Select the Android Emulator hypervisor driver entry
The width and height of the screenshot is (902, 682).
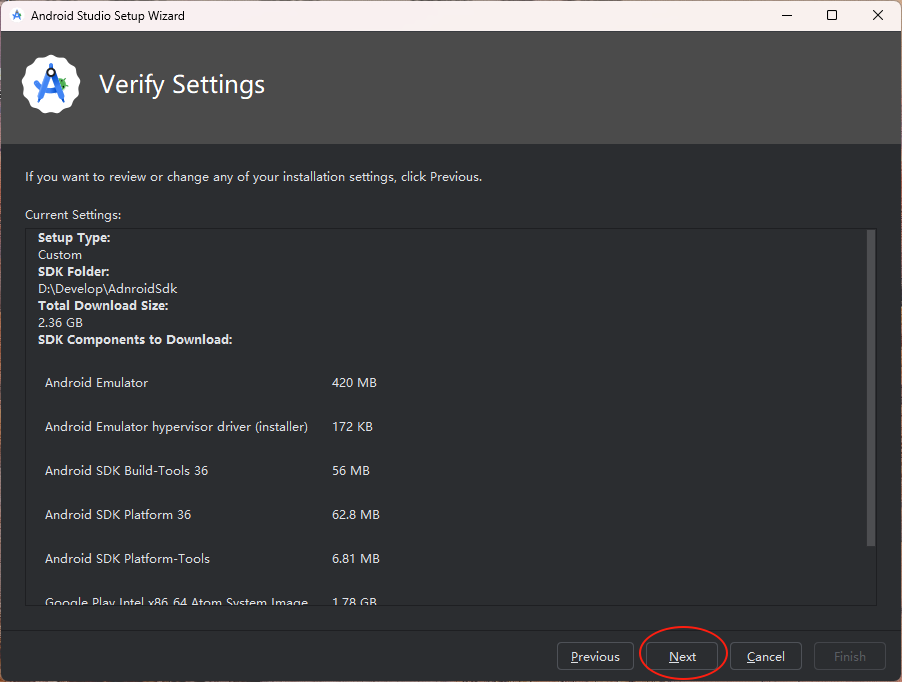(176, 427)
